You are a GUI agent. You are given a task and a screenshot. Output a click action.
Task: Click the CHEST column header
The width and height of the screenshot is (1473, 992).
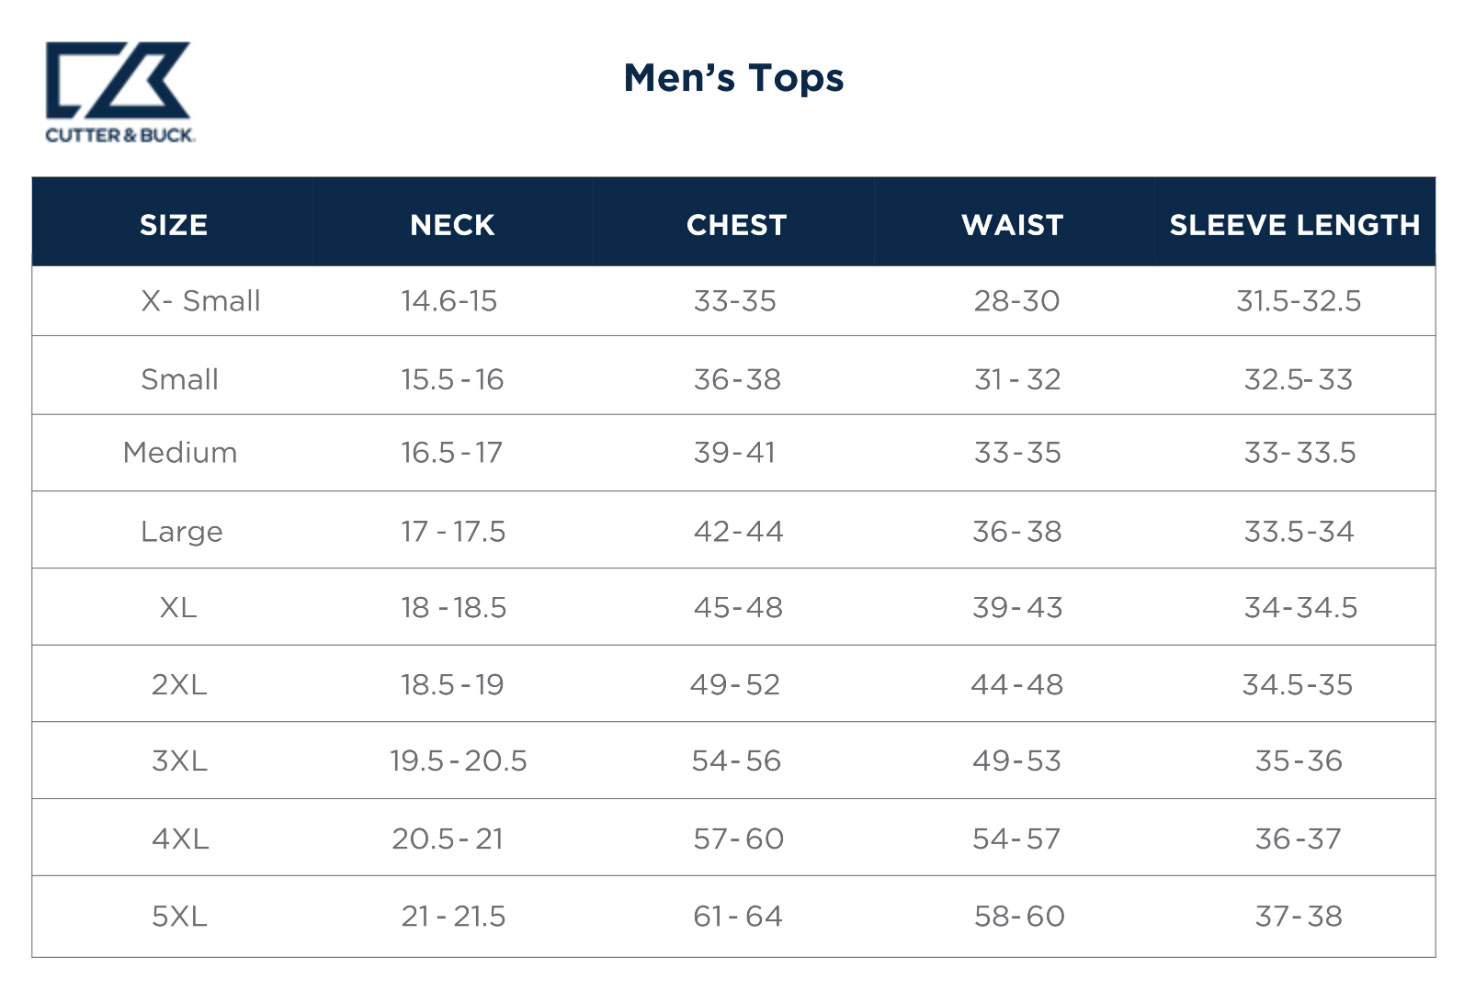(736, 225)
